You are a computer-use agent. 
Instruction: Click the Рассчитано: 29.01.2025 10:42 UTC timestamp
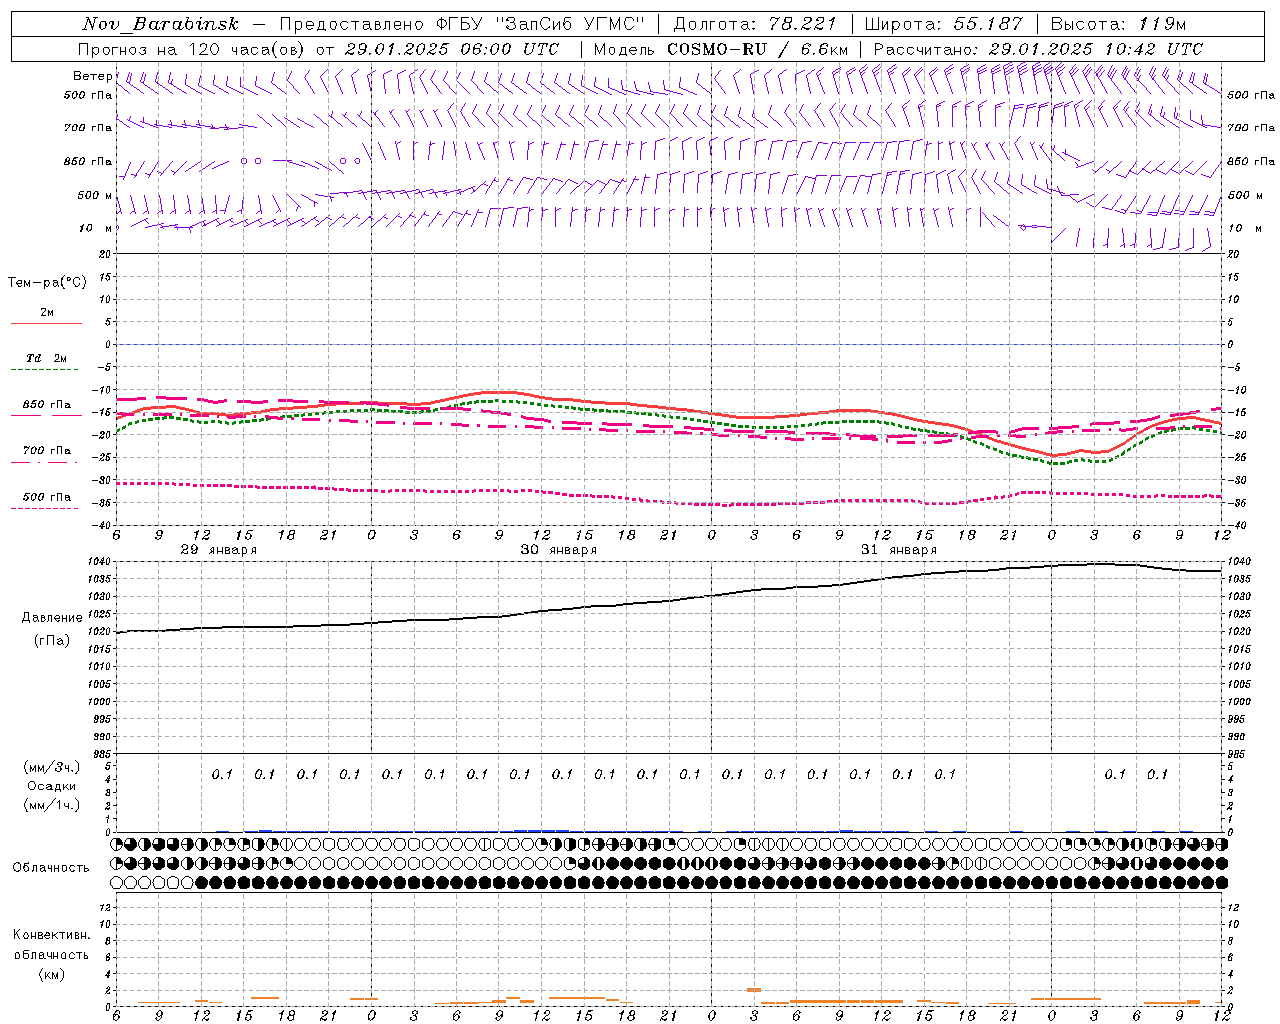point(1038,49)
